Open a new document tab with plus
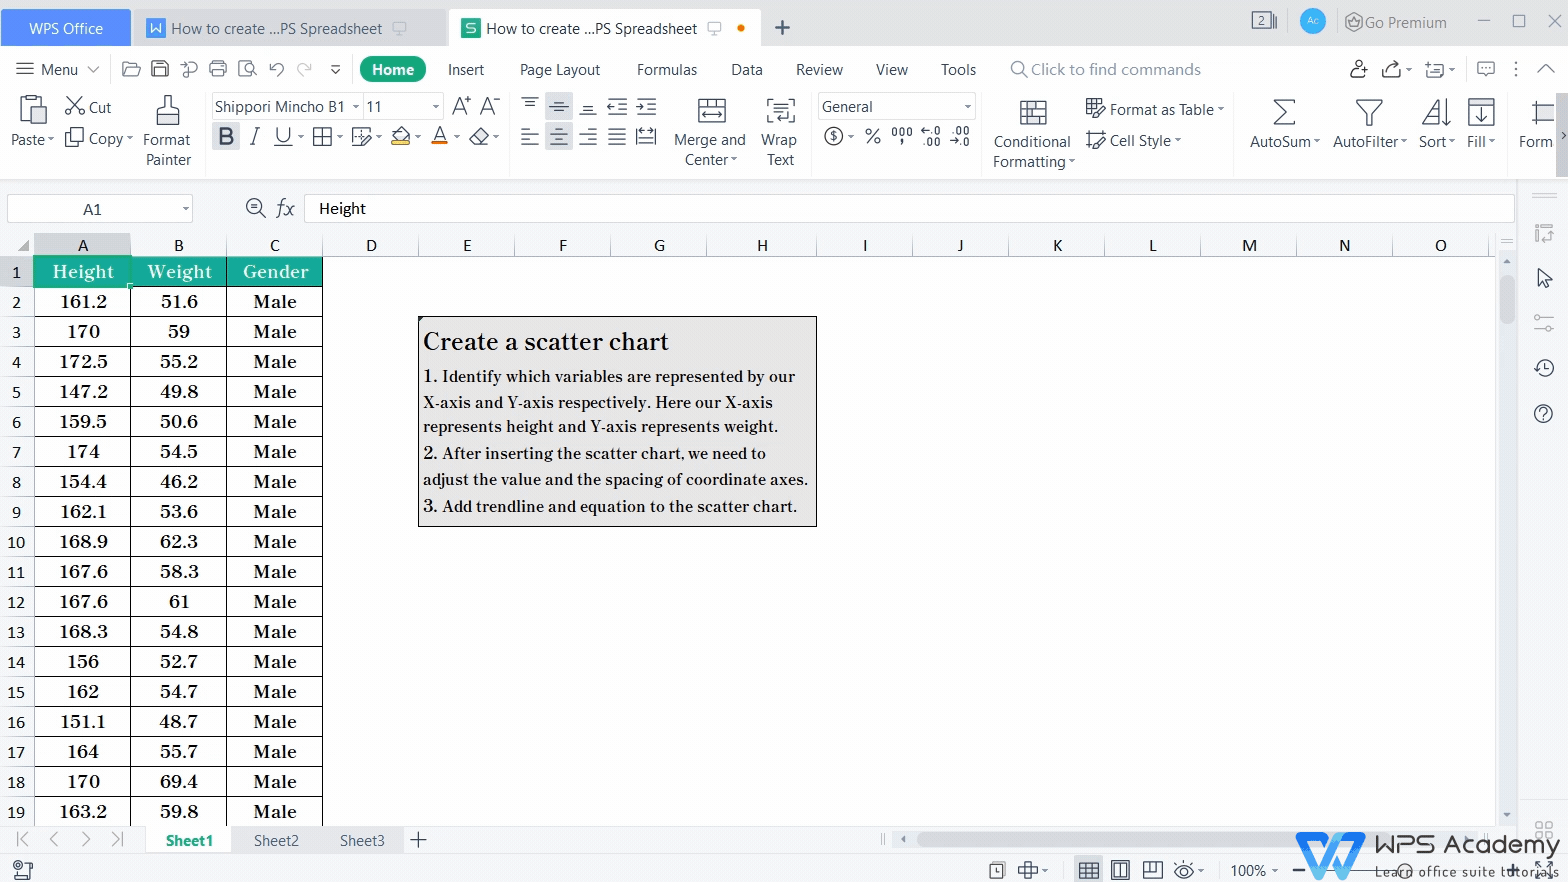1568x882 pixels. coord(782,28)
